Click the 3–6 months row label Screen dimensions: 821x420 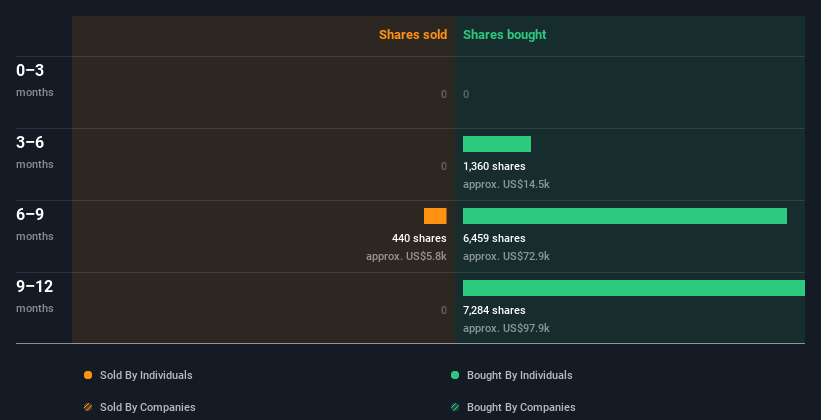(35, 152)
